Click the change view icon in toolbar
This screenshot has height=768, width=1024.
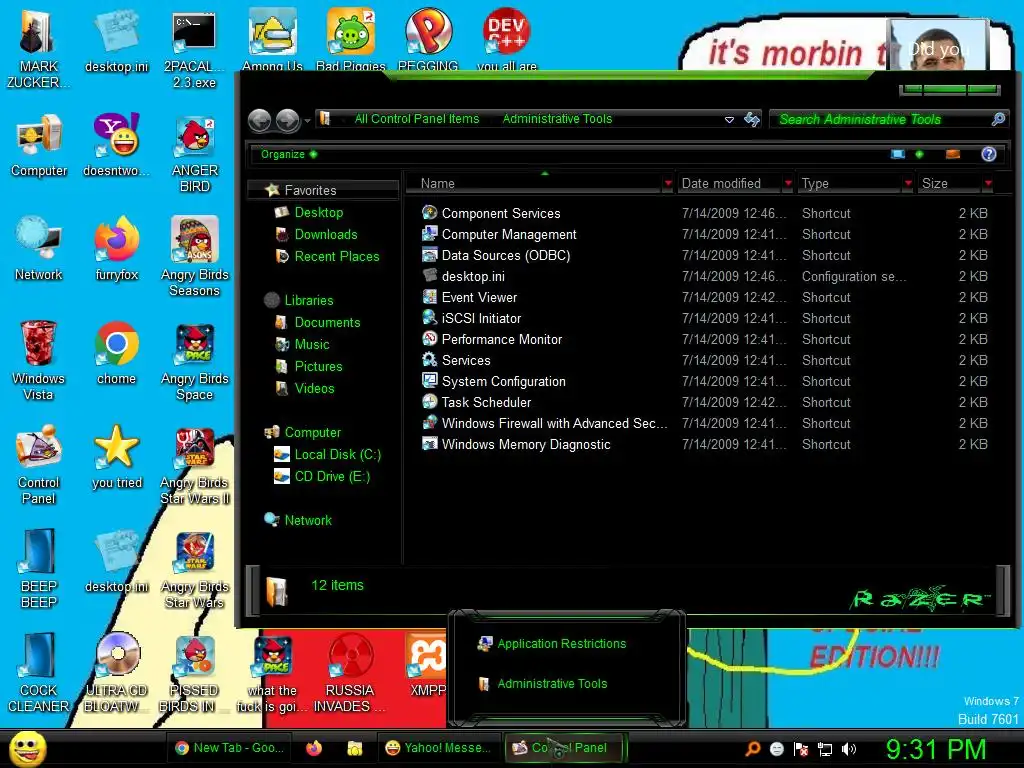898,154
